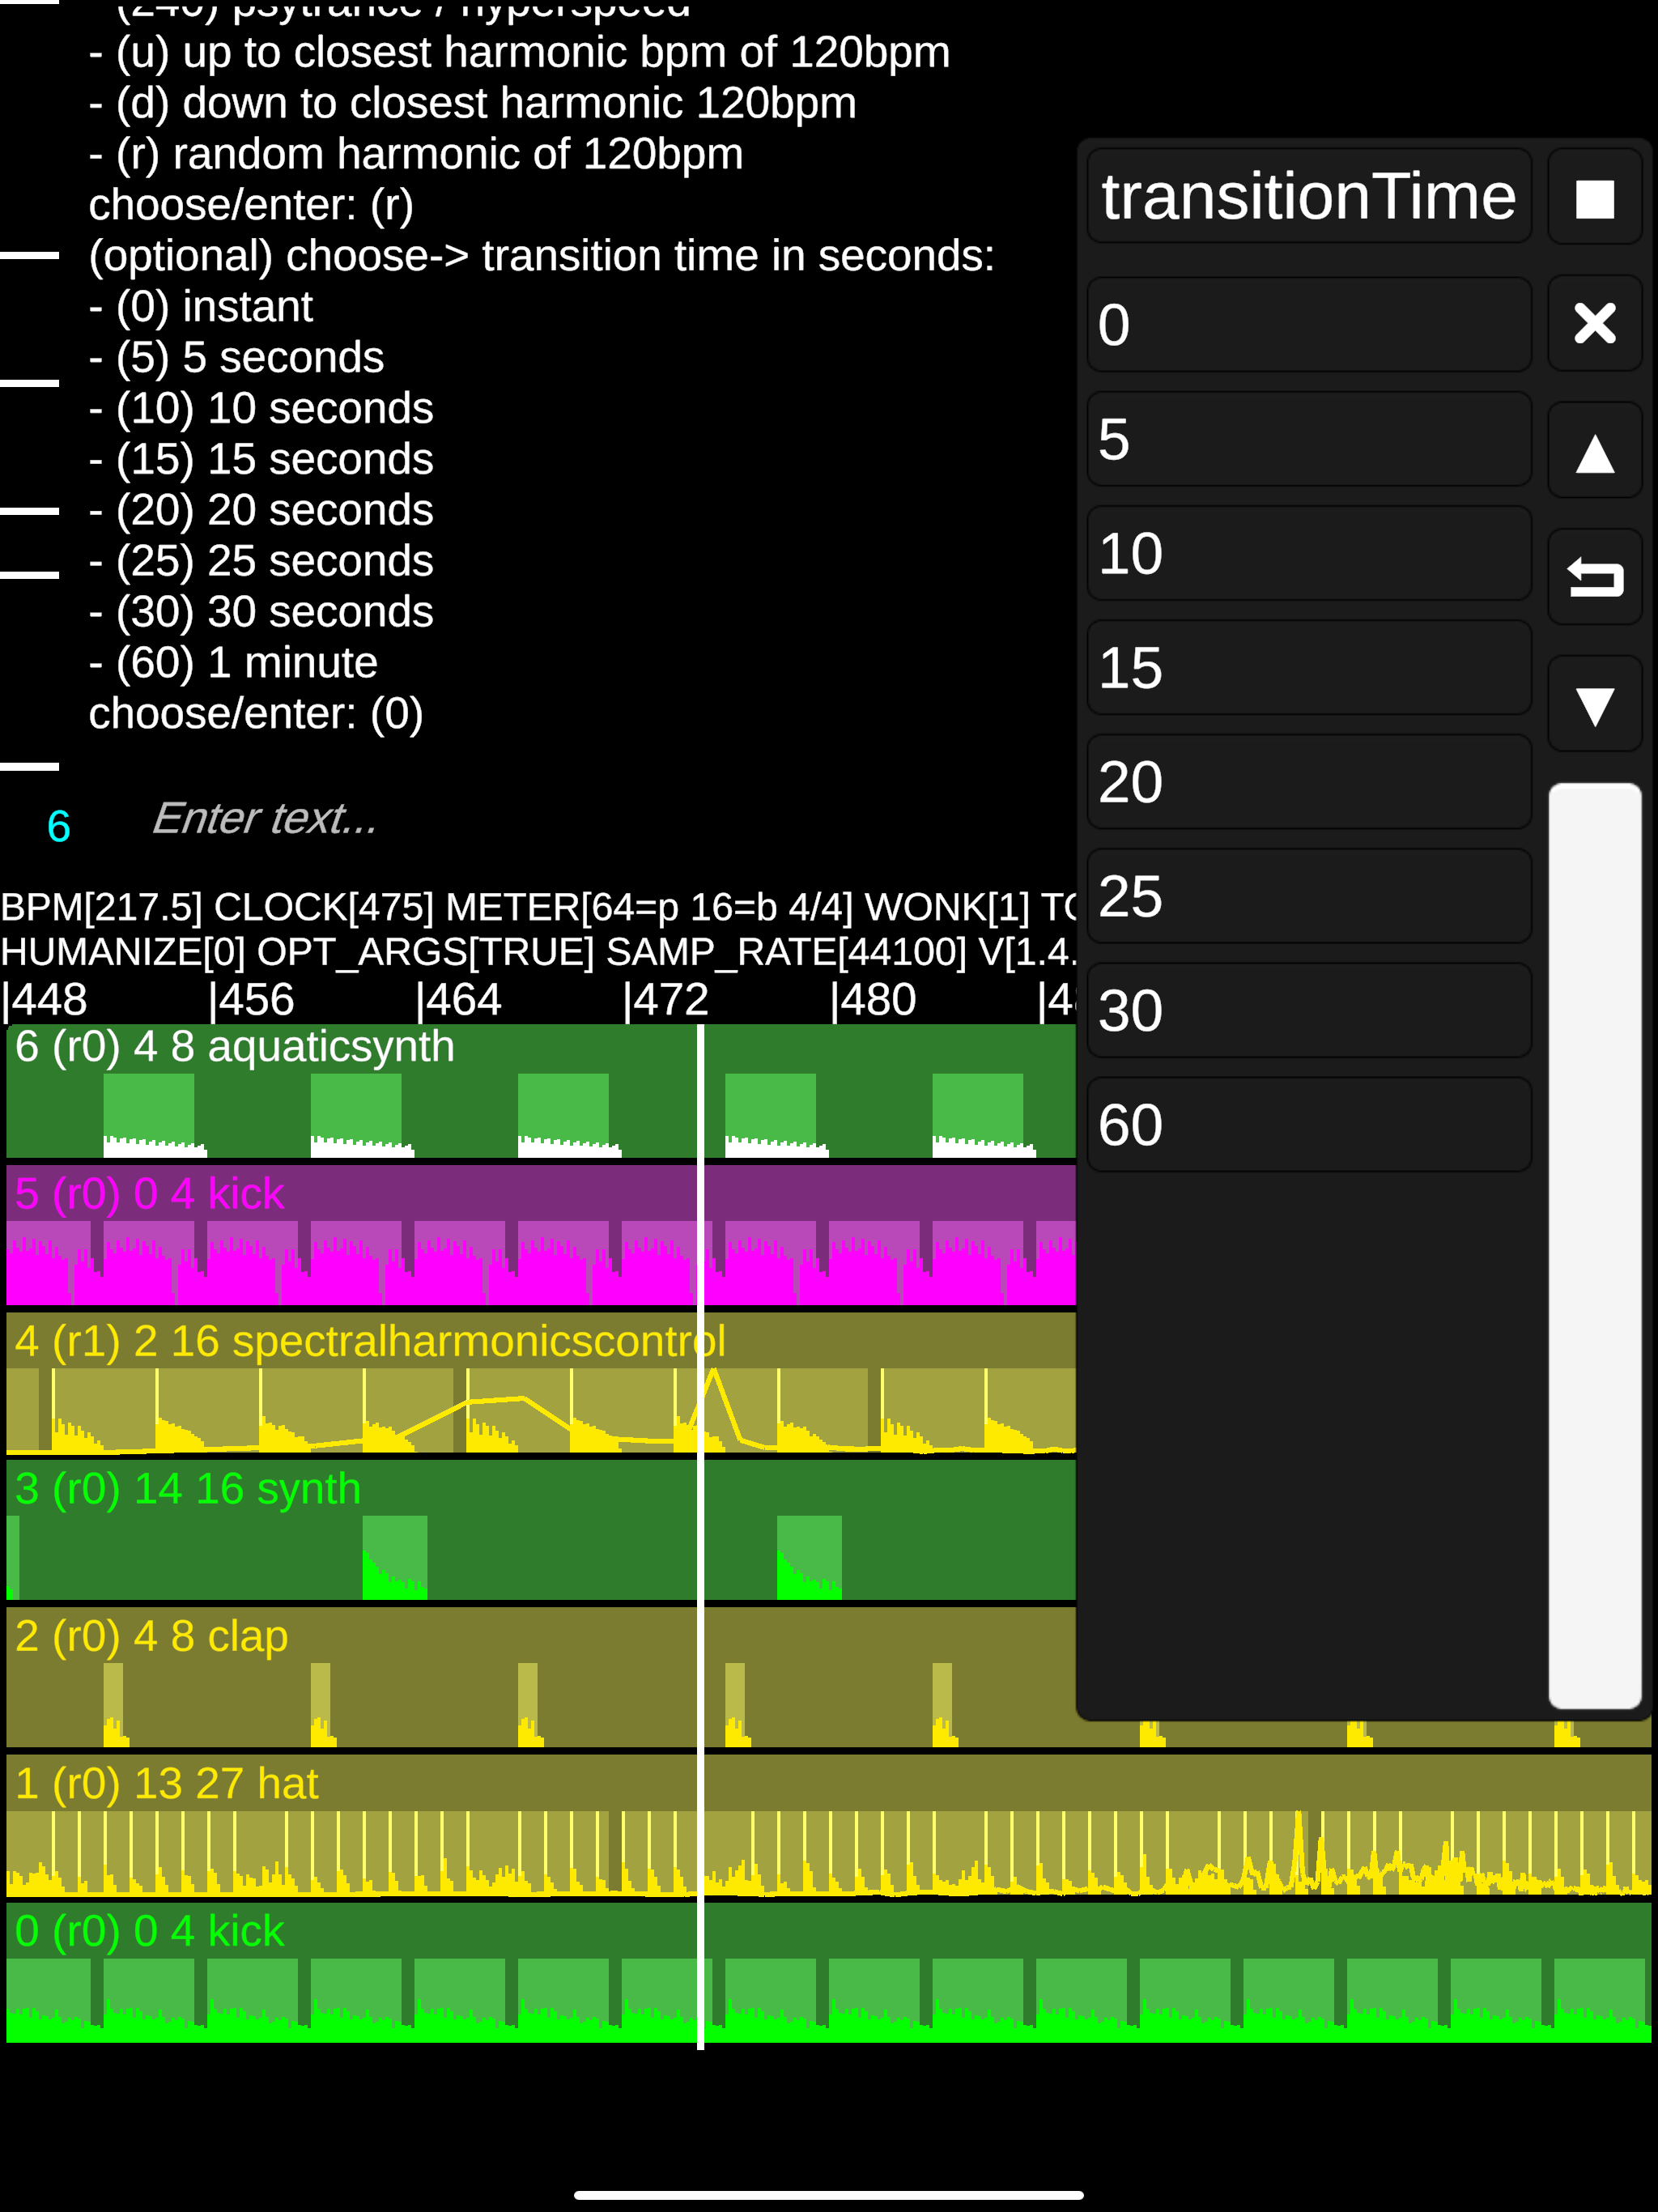Click the '(30) 30 seconds' console line
The image size is (1658, 2212).
pos(261,612)
